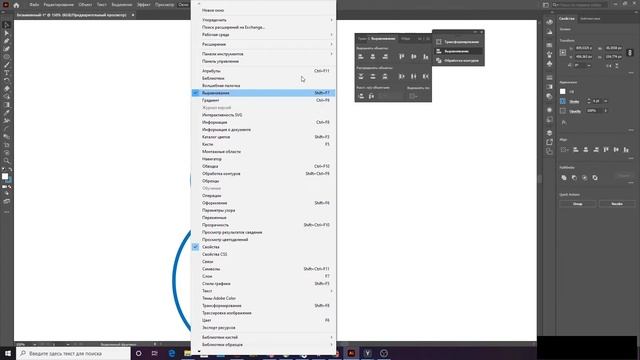Image resolution: width=640 pixels, height=360 pixels.
Task: Click fill swatch at bottom of toolbar
Action: pyautogui.click(x=5, y=176)
